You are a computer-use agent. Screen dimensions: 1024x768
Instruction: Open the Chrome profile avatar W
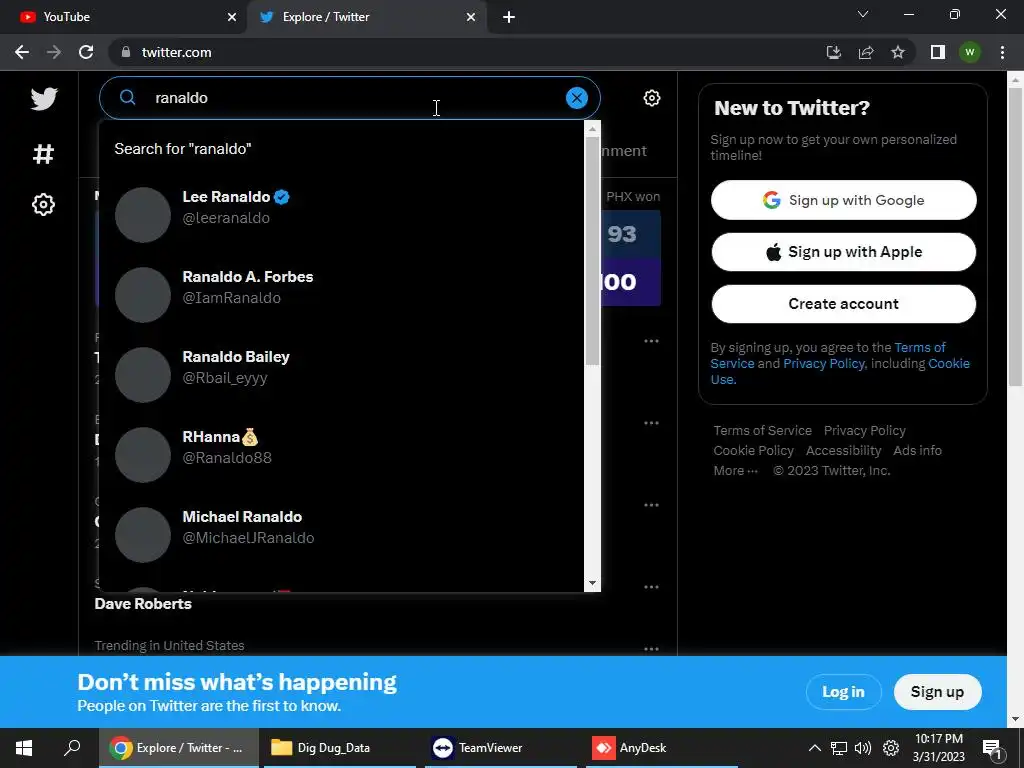970,52
